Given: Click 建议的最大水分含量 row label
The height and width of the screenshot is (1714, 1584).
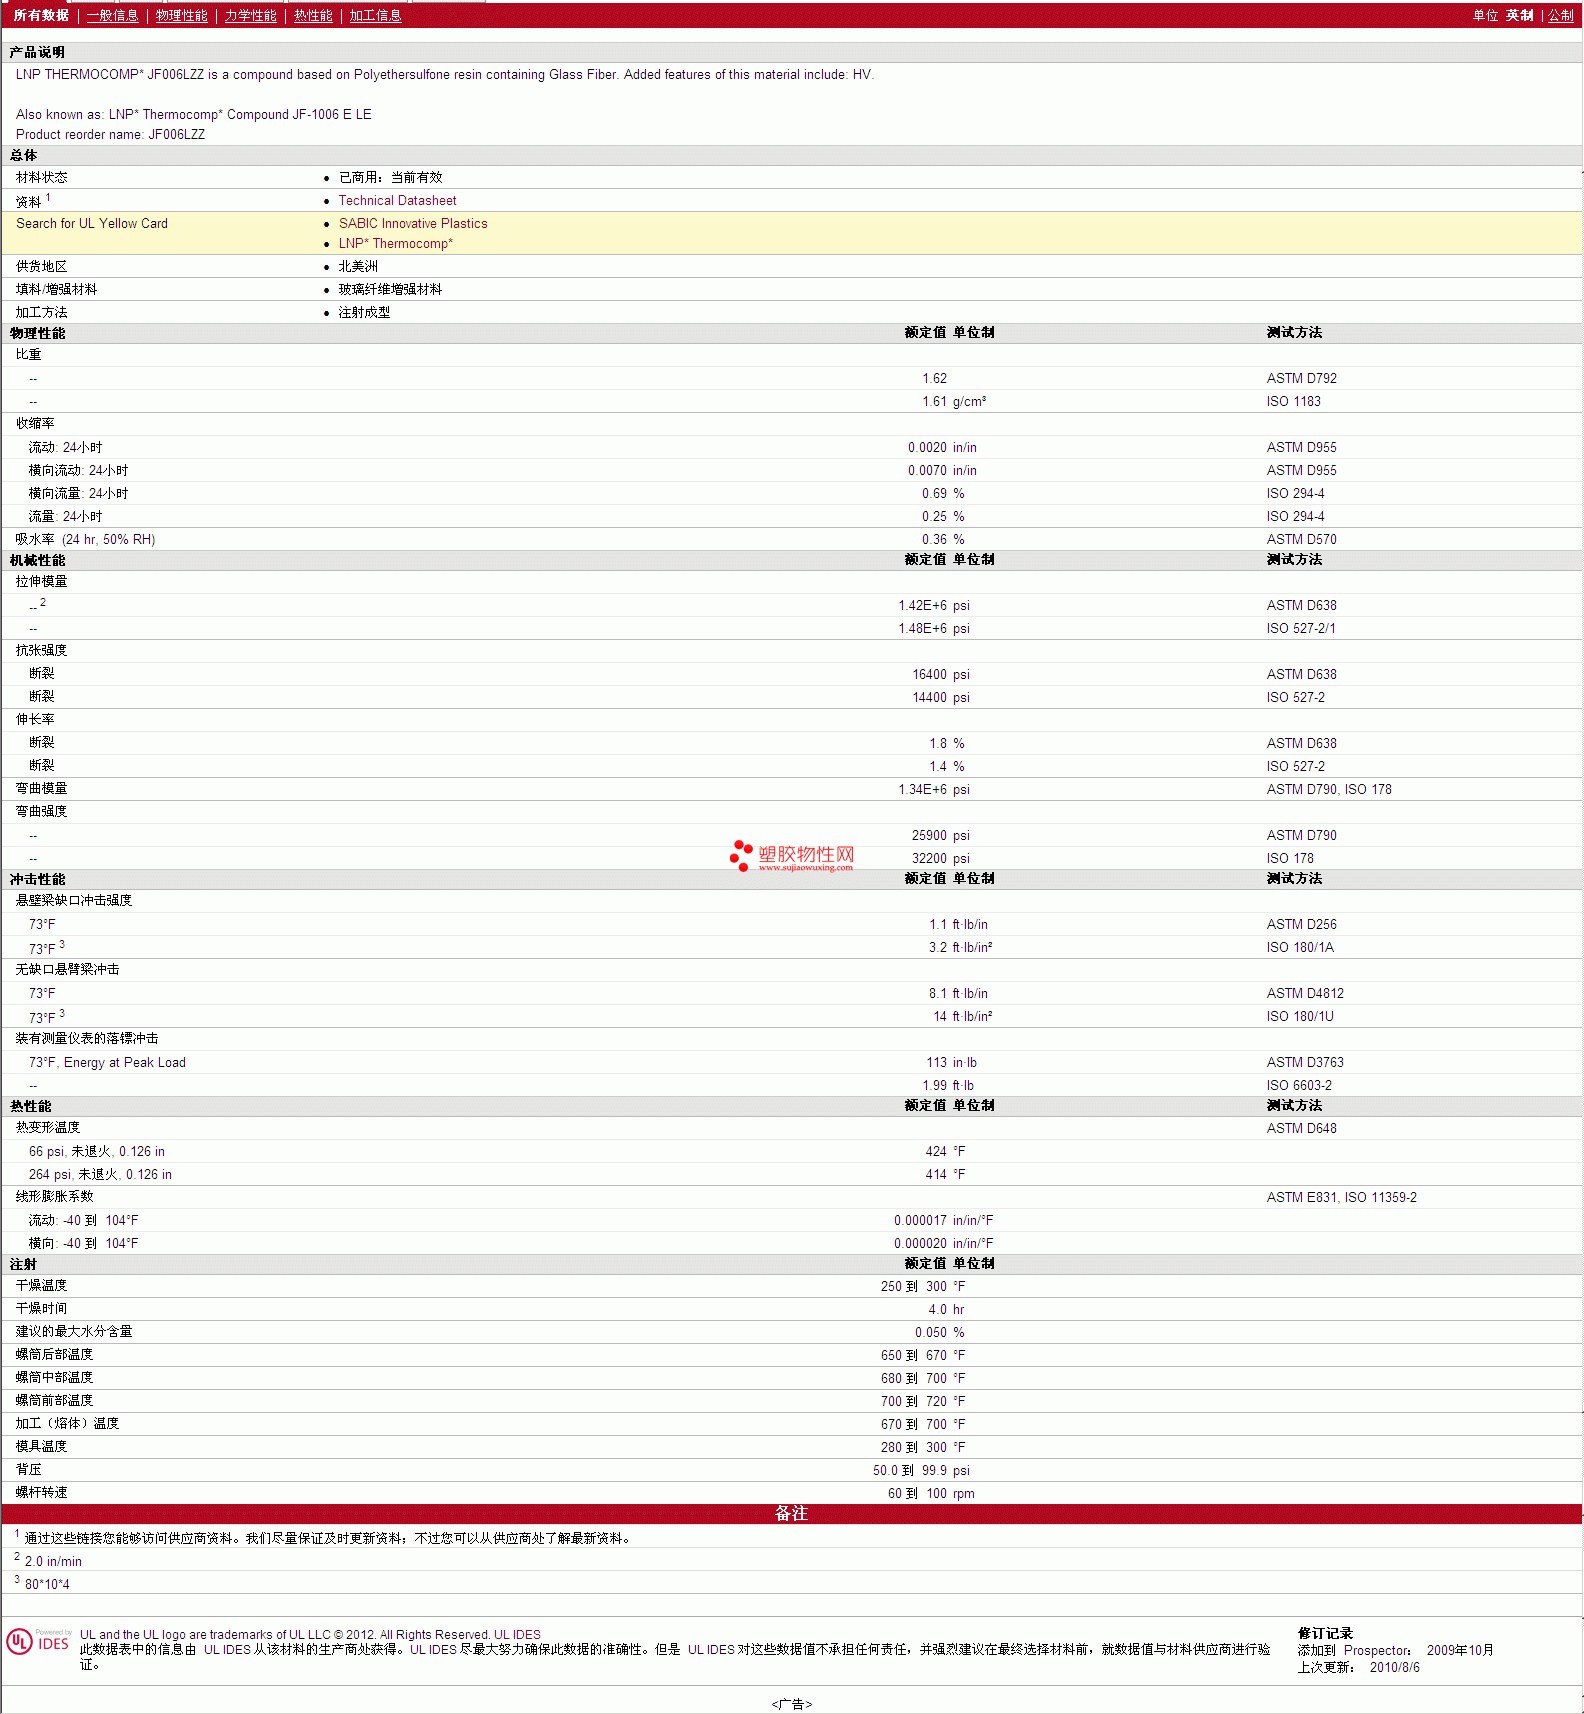Looking at the screenshot, I should click(x=73, y=1331).
